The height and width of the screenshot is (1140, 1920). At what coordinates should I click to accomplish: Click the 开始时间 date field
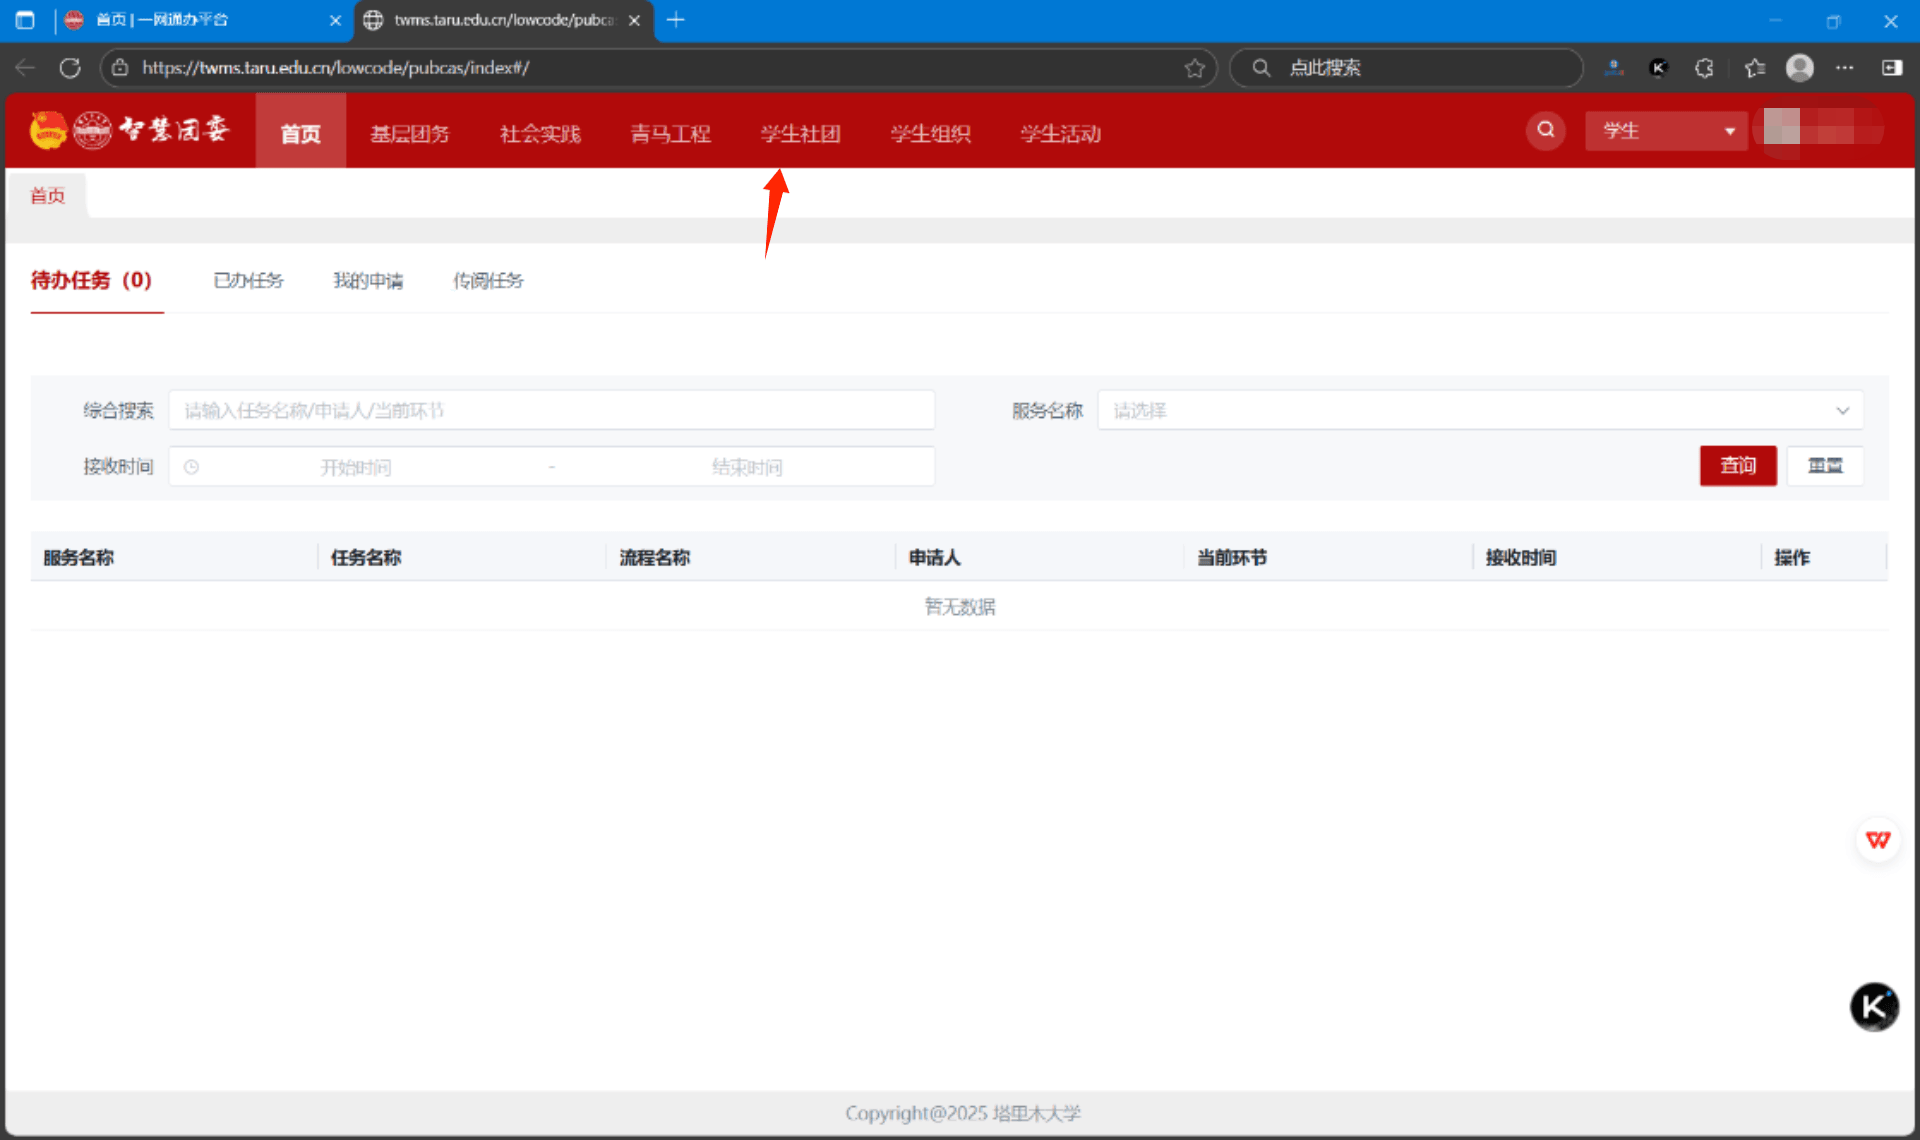click(x=355, y=467)
